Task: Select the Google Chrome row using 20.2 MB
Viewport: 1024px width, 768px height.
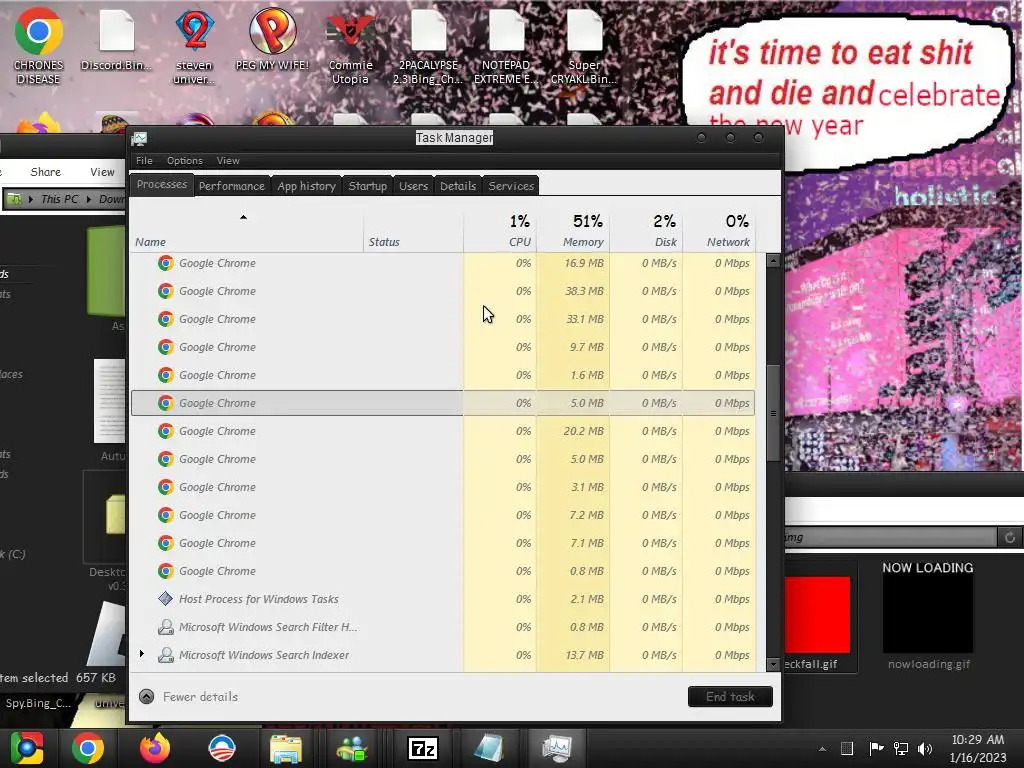Action: 443,431
